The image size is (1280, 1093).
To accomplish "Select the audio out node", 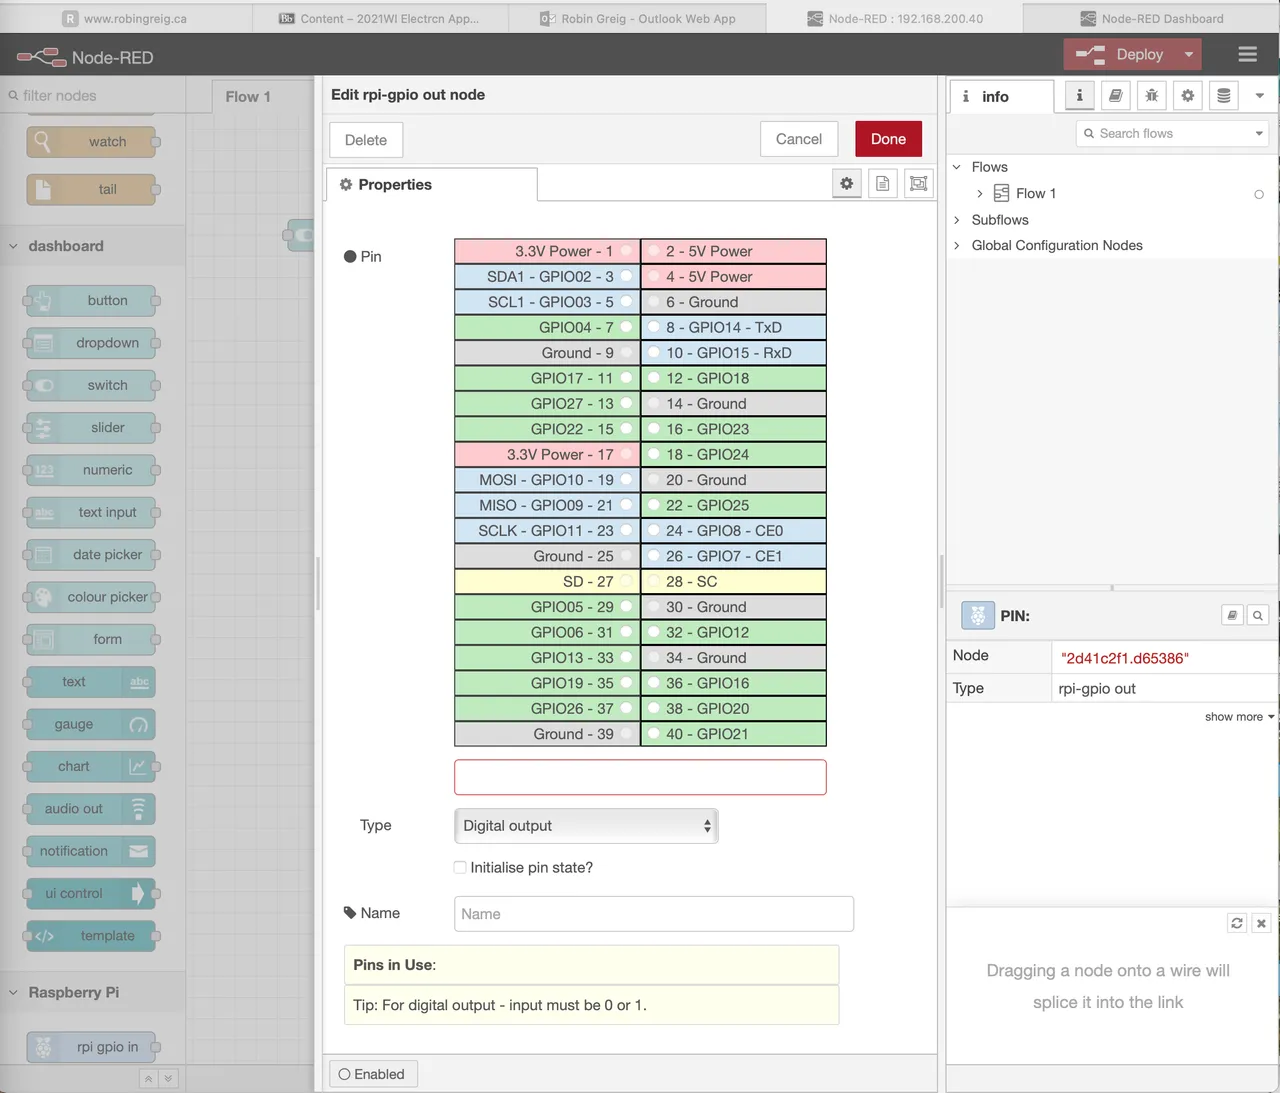I will [91, 809].
